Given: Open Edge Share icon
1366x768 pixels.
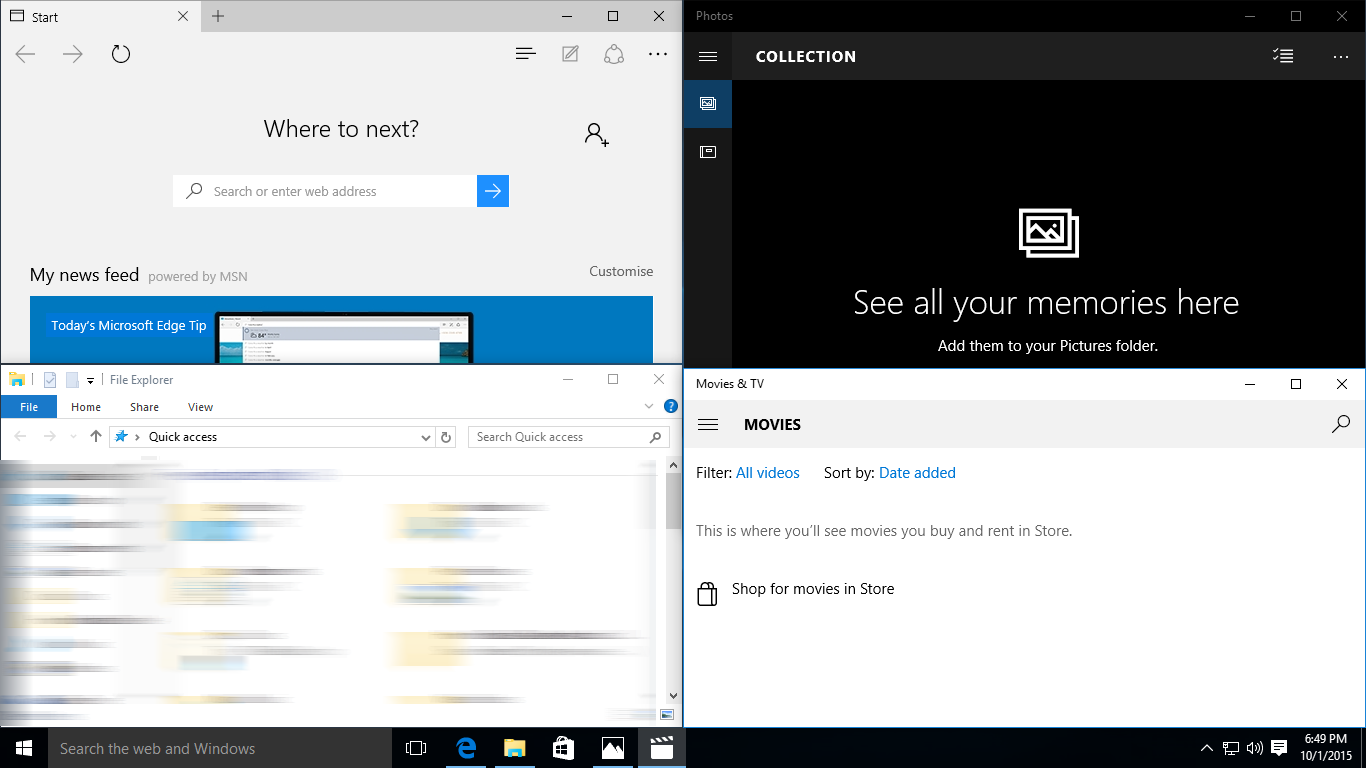Looking at the screenshot, I should coord(614,54).
